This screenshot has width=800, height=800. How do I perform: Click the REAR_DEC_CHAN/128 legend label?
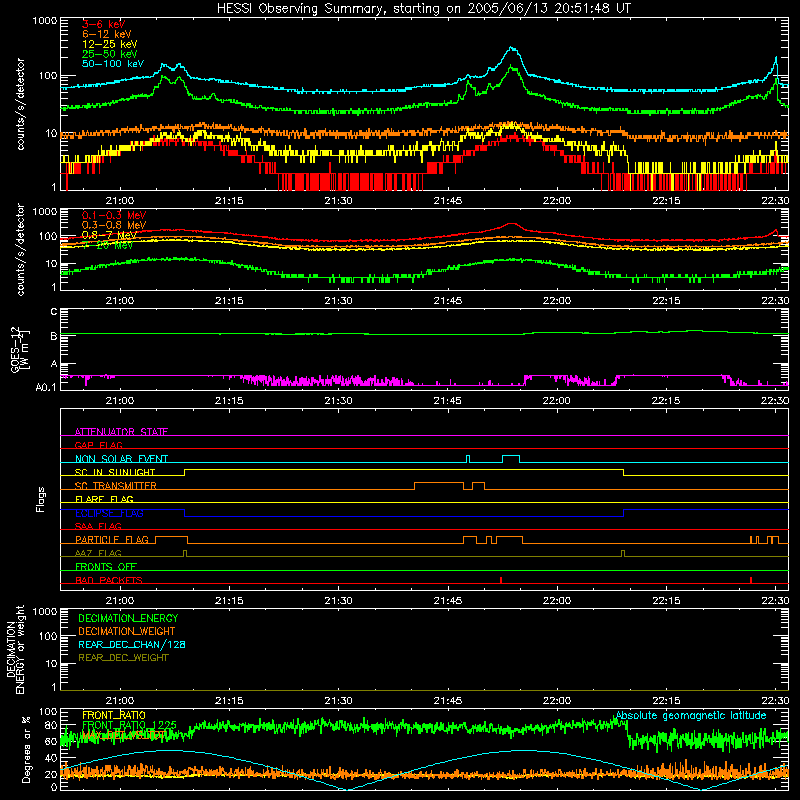point(132,644)
